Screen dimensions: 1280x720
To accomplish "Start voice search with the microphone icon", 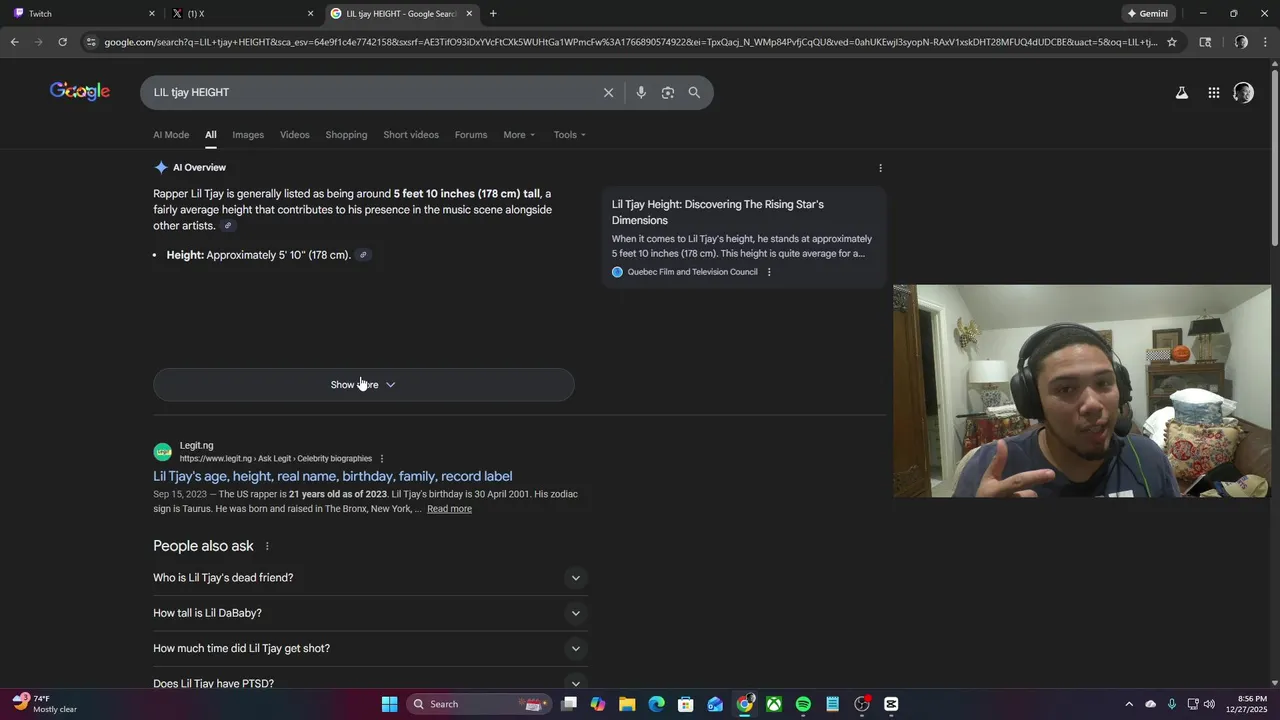I will (x=641, y=92).
